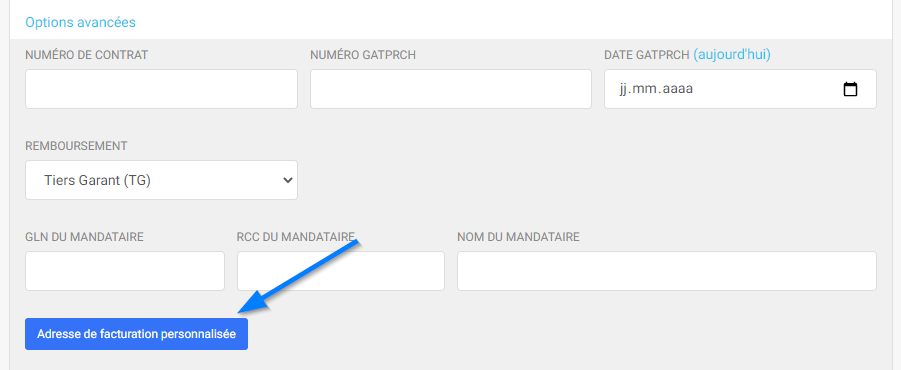Viewport: 901px width, 370px height.
Task: Focus the Numéro de contrat input field
Action: [161, 89]
